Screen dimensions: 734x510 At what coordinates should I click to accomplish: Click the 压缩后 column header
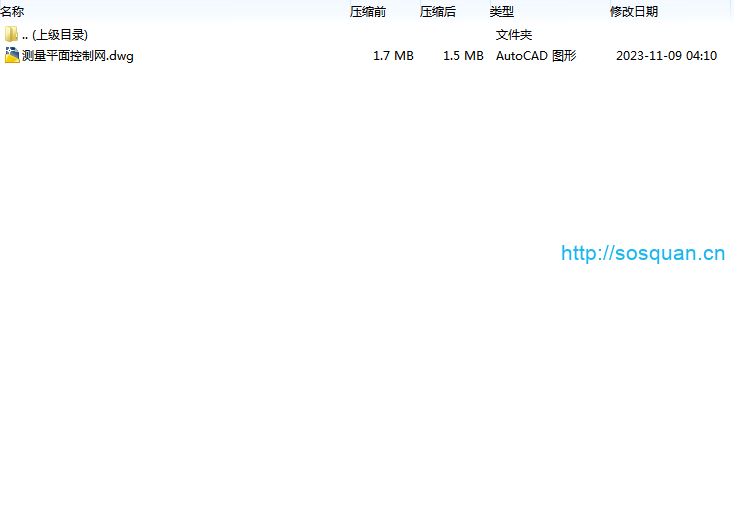pos(437,12)
